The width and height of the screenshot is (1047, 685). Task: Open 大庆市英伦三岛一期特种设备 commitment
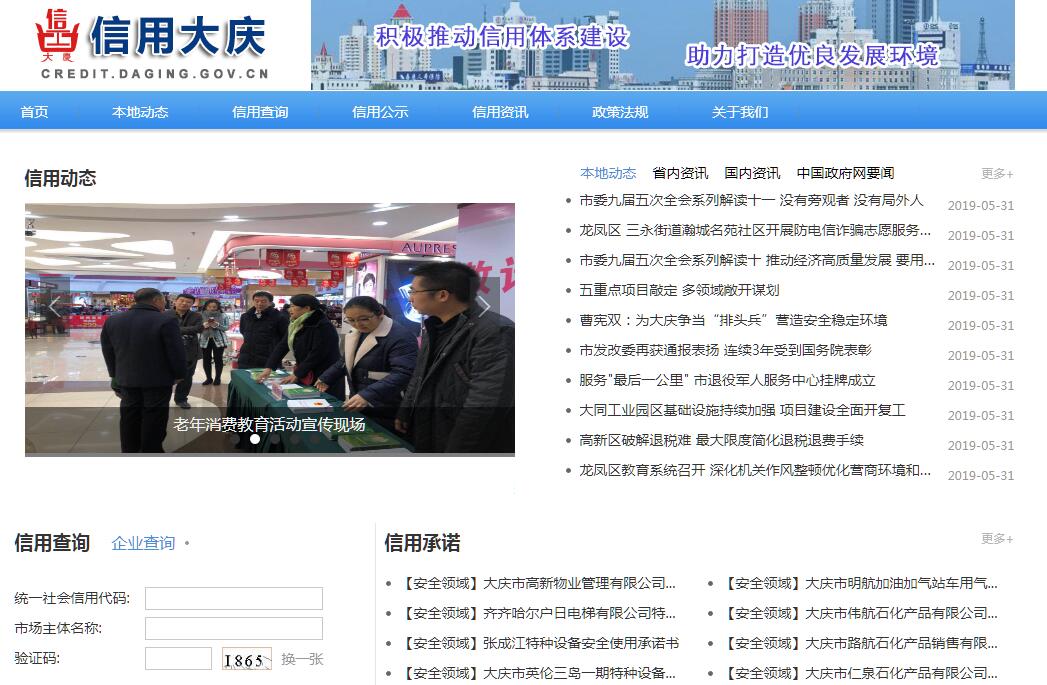tap(539, 673)
